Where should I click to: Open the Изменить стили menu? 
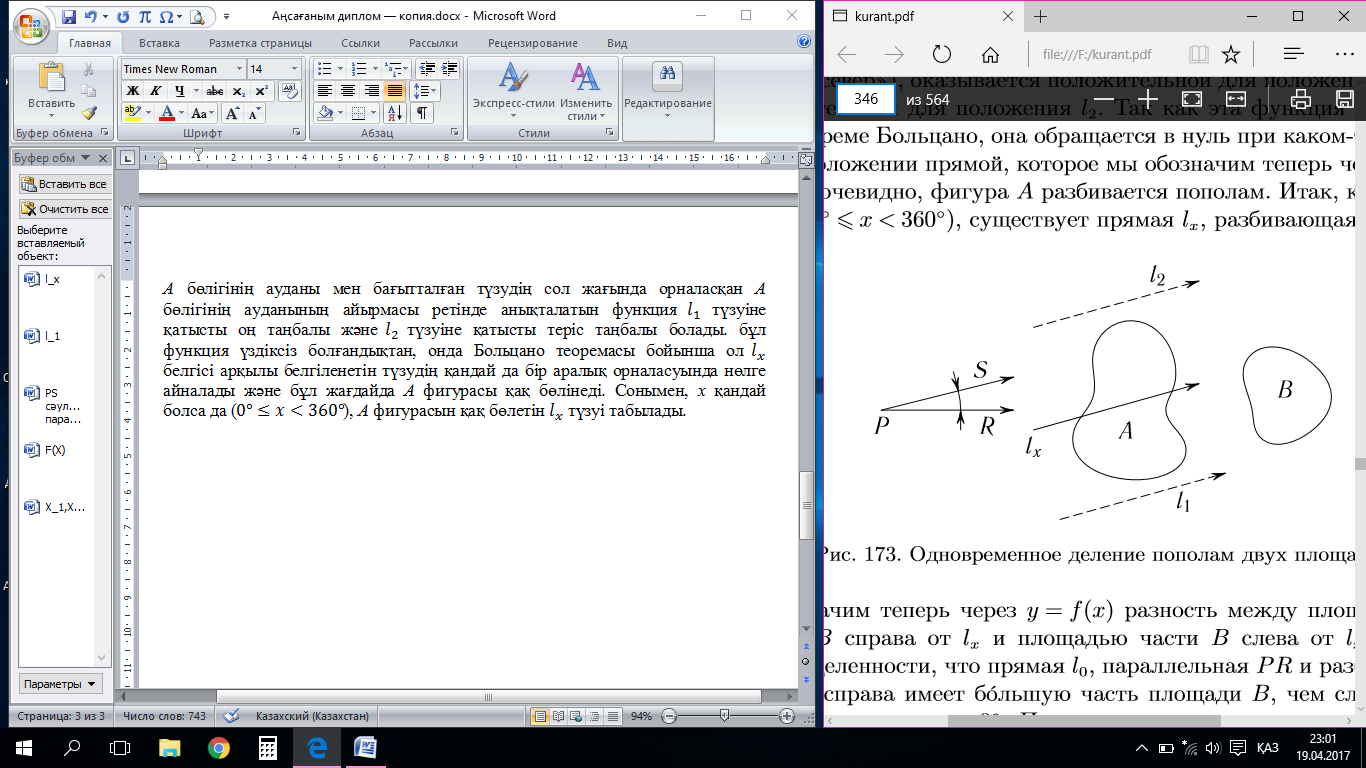pos(586,90)
